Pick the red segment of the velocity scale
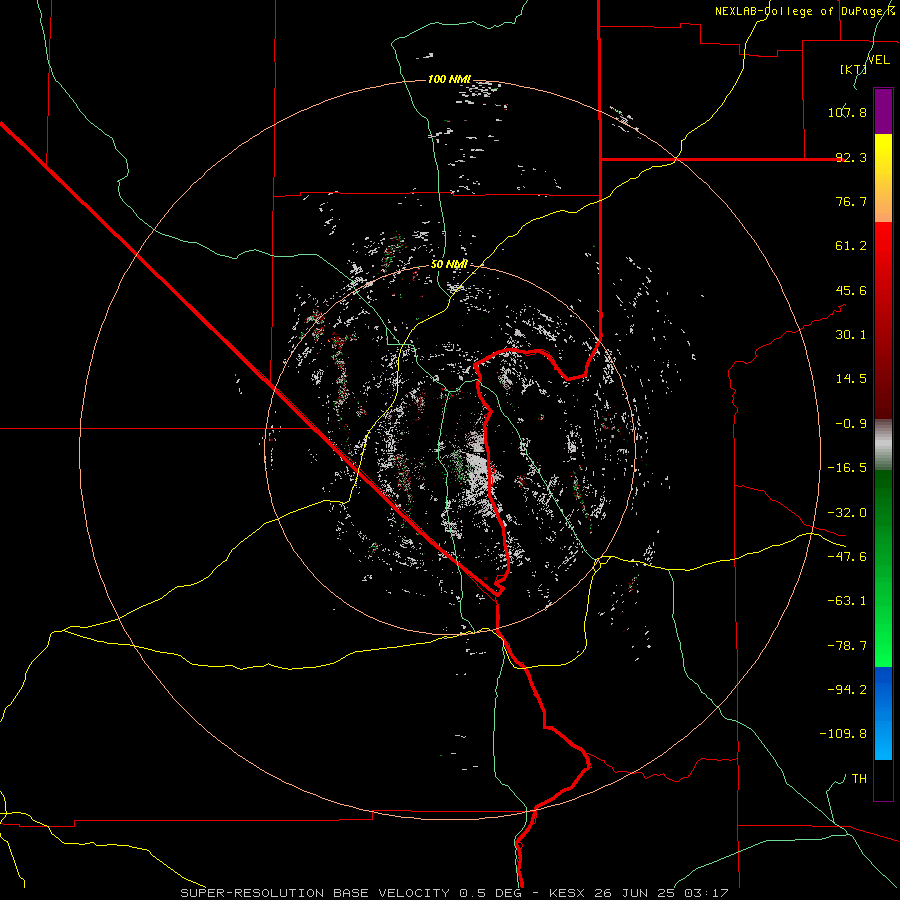 [x=883, y=320]
